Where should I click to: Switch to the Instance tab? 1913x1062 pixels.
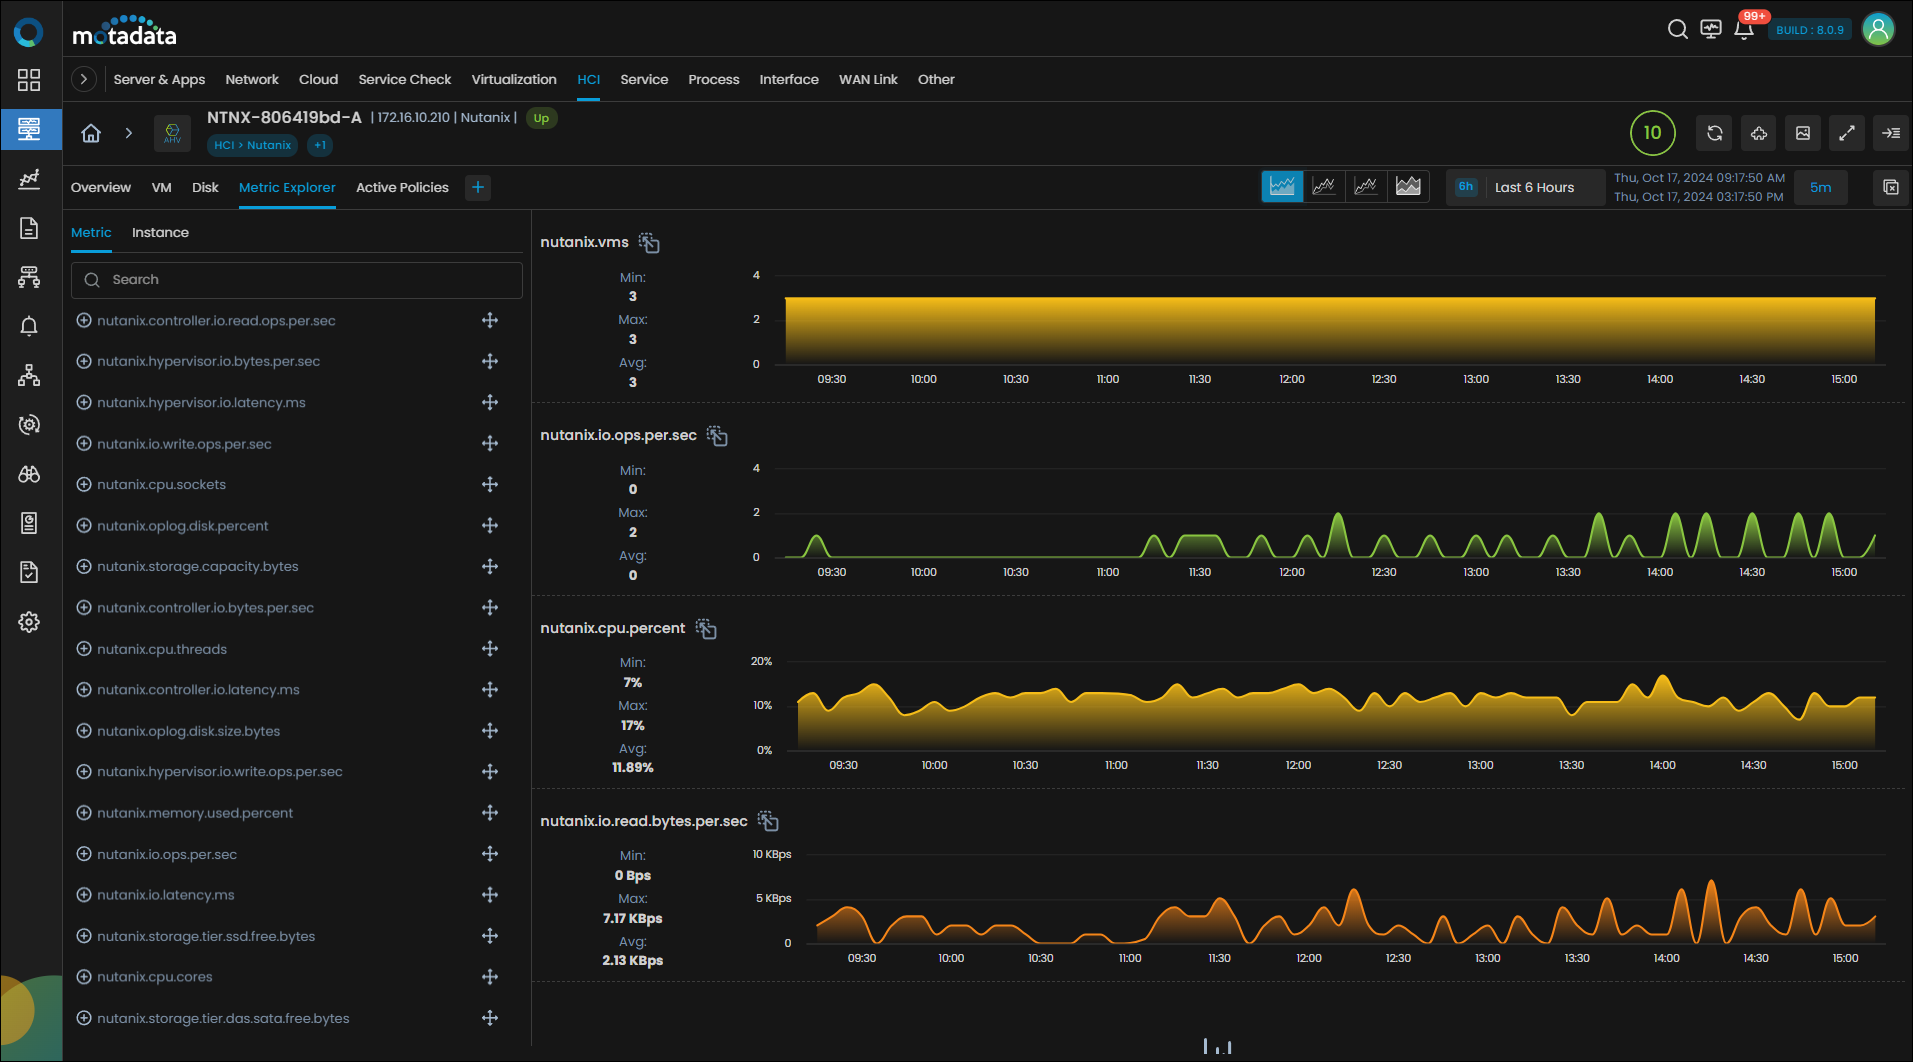click(x=160, y=232)
